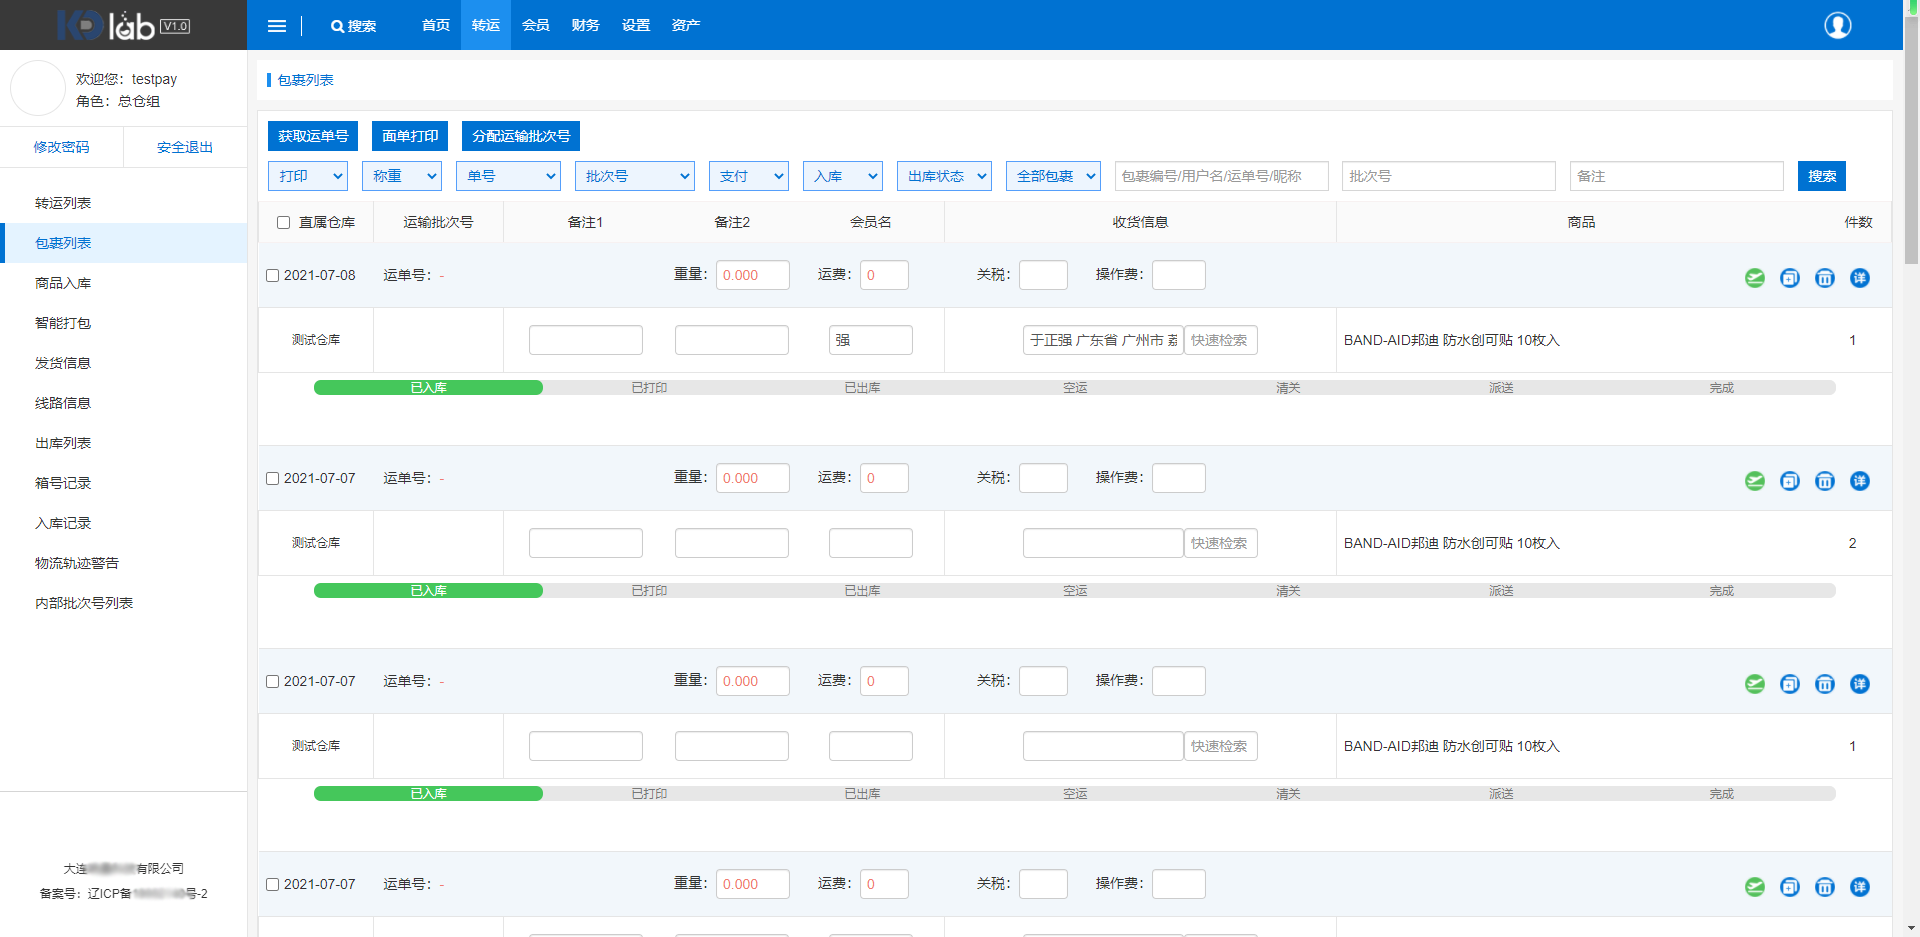Focus the 批次号 text search field
This screenshot has width=1920, height=937.
[x=1449, y=176]
